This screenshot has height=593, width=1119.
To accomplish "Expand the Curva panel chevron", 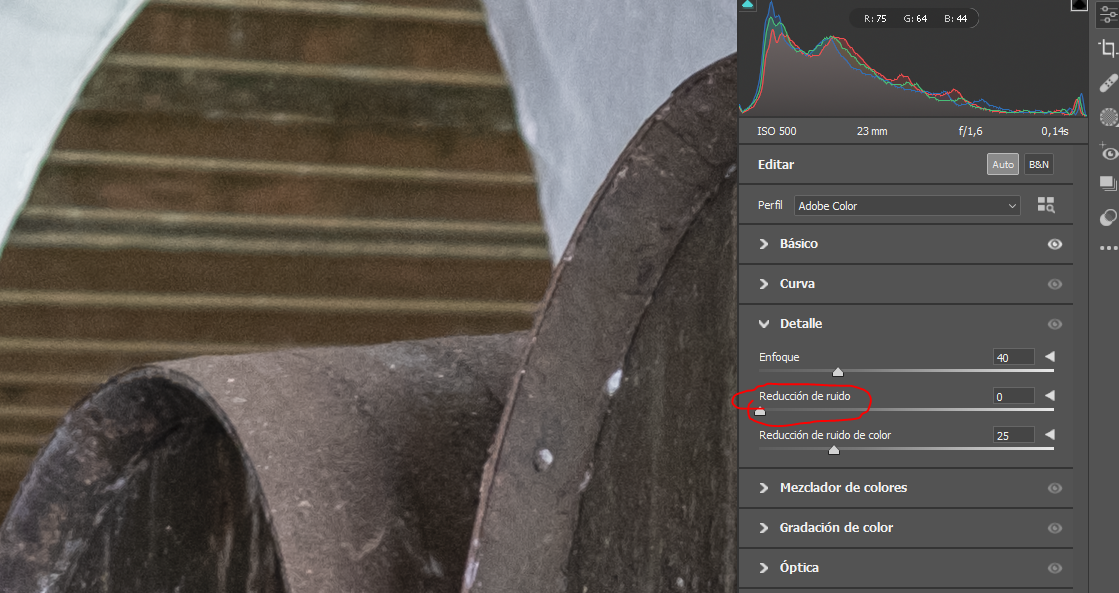I will tap(764, 284).
